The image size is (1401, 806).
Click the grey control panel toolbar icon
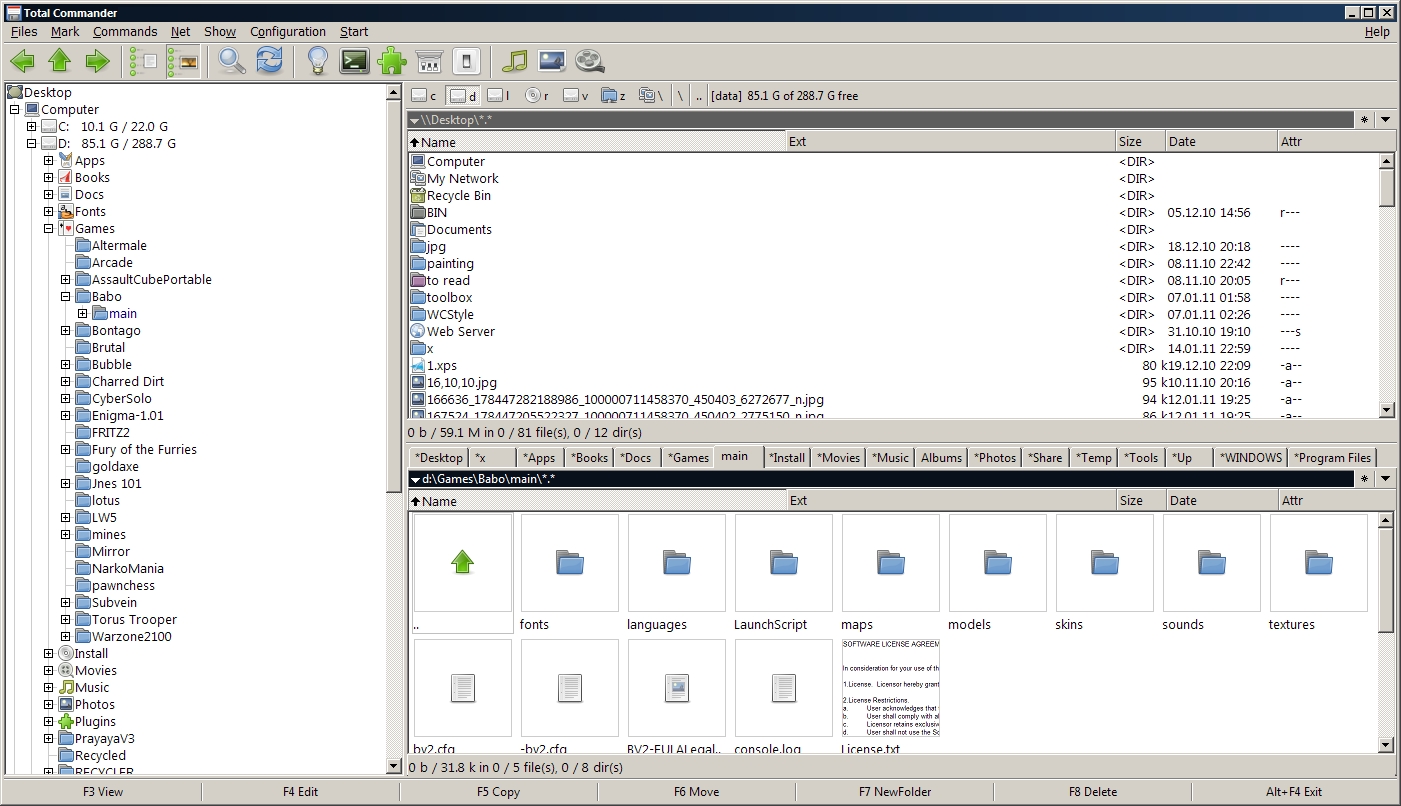(x=429, y=62)
